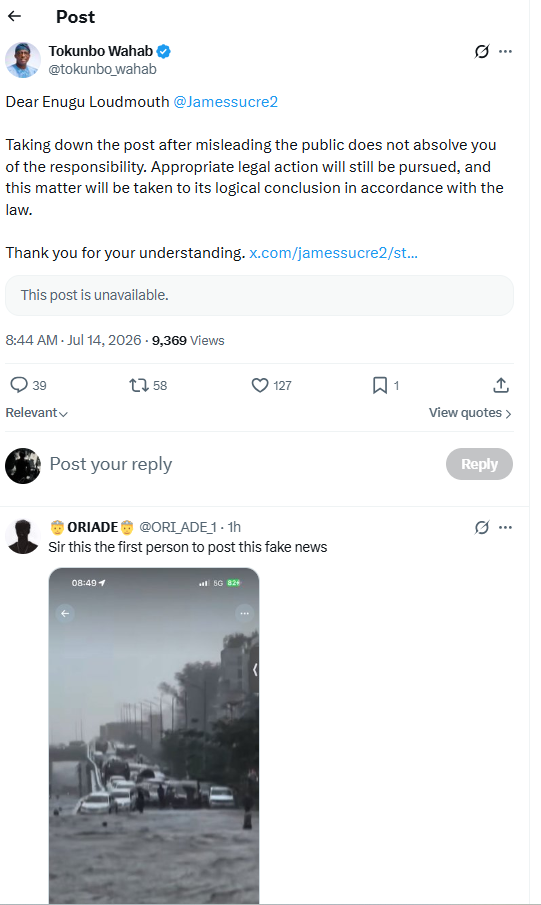
Task: Open more options on ORIADE's reply
Action: 505,527
